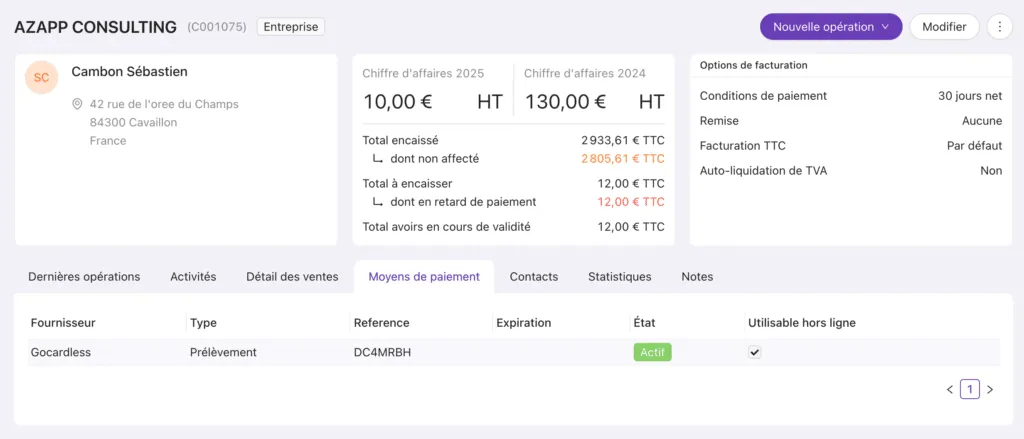This screenshot has width=1024, height=439.
Task: Click the Prélèvement type cell
Action: (x=223, y=352)
